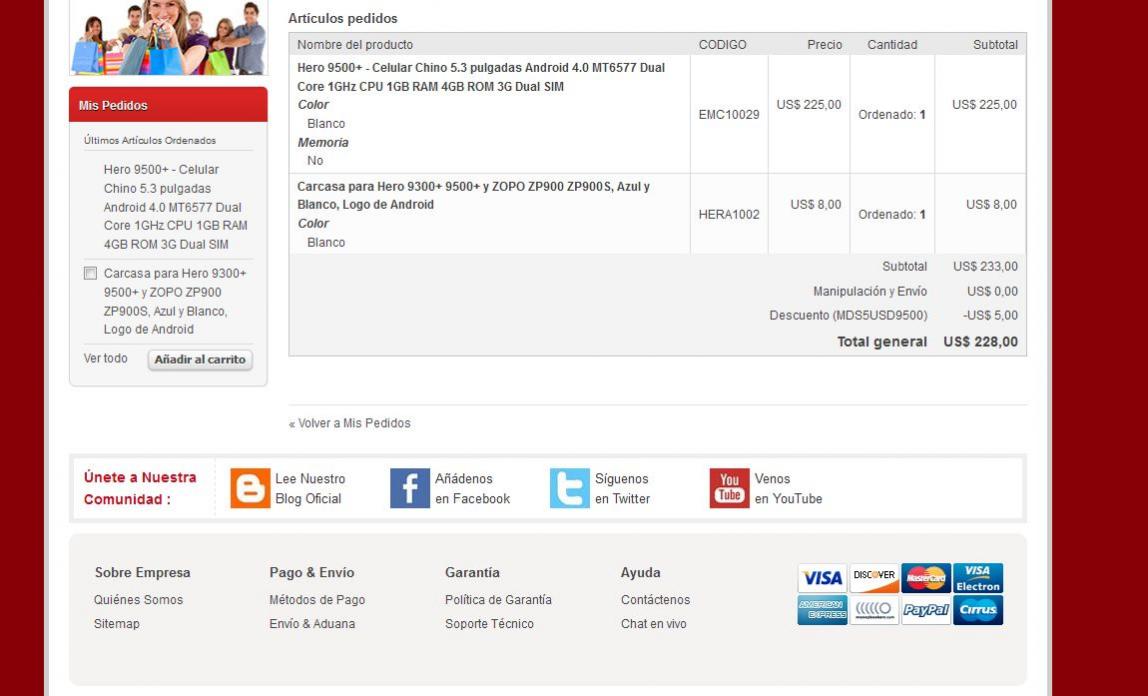The width and height of the screenshot is (1148, 696).
Task: Click the Total general US$ 228,00 value
Action: pyautogui.click(x=980, y=342)
